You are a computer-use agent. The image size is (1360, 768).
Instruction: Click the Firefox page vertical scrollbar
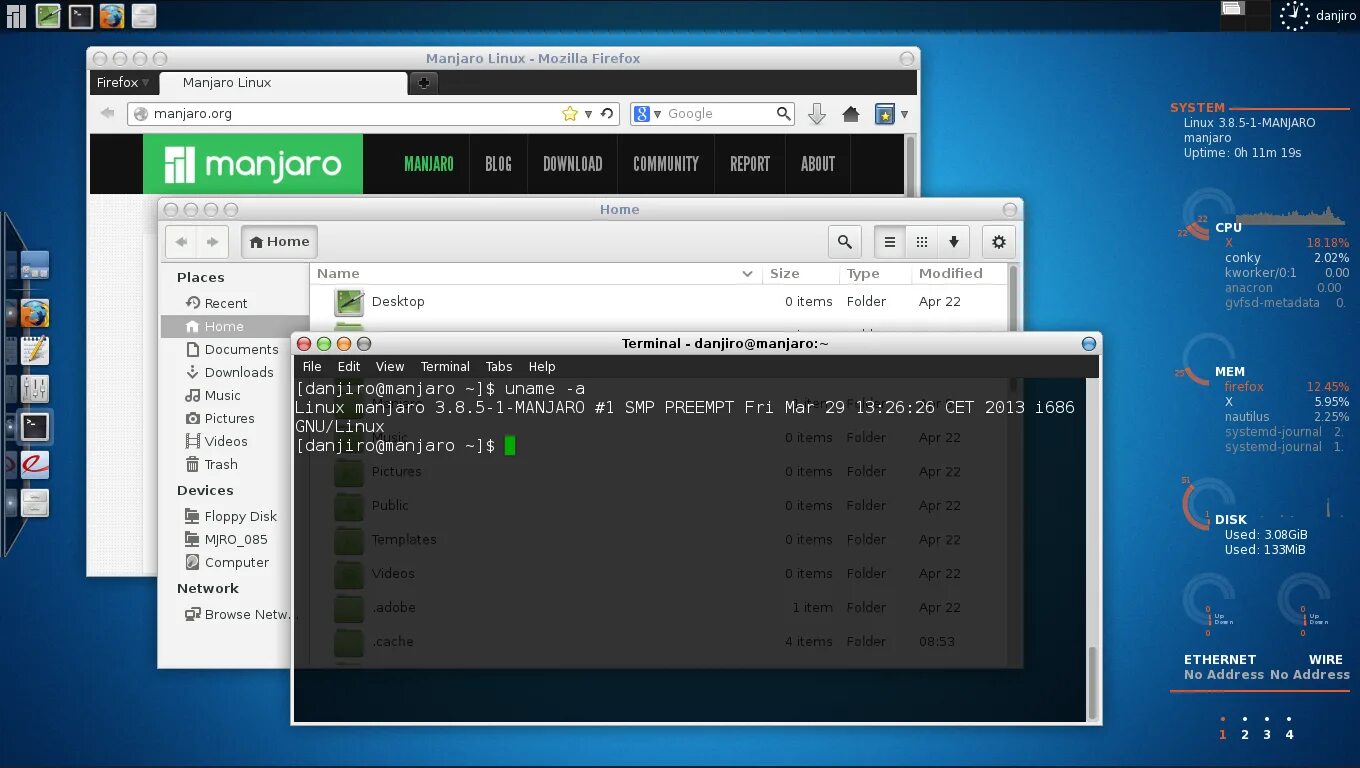(x=910, y=165)
